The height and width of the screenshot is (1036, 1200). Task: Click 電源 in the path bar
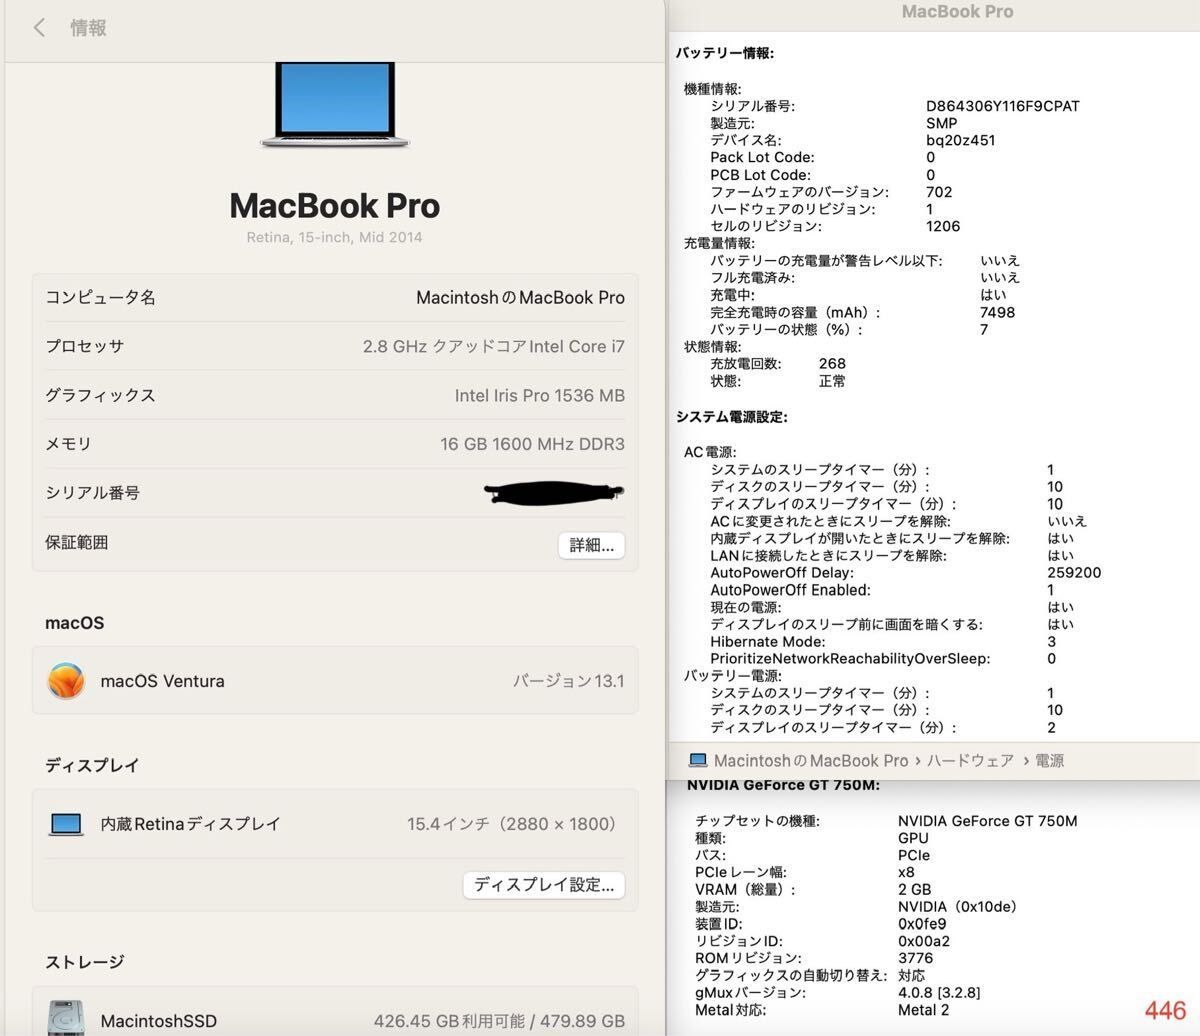(1049, 761)
